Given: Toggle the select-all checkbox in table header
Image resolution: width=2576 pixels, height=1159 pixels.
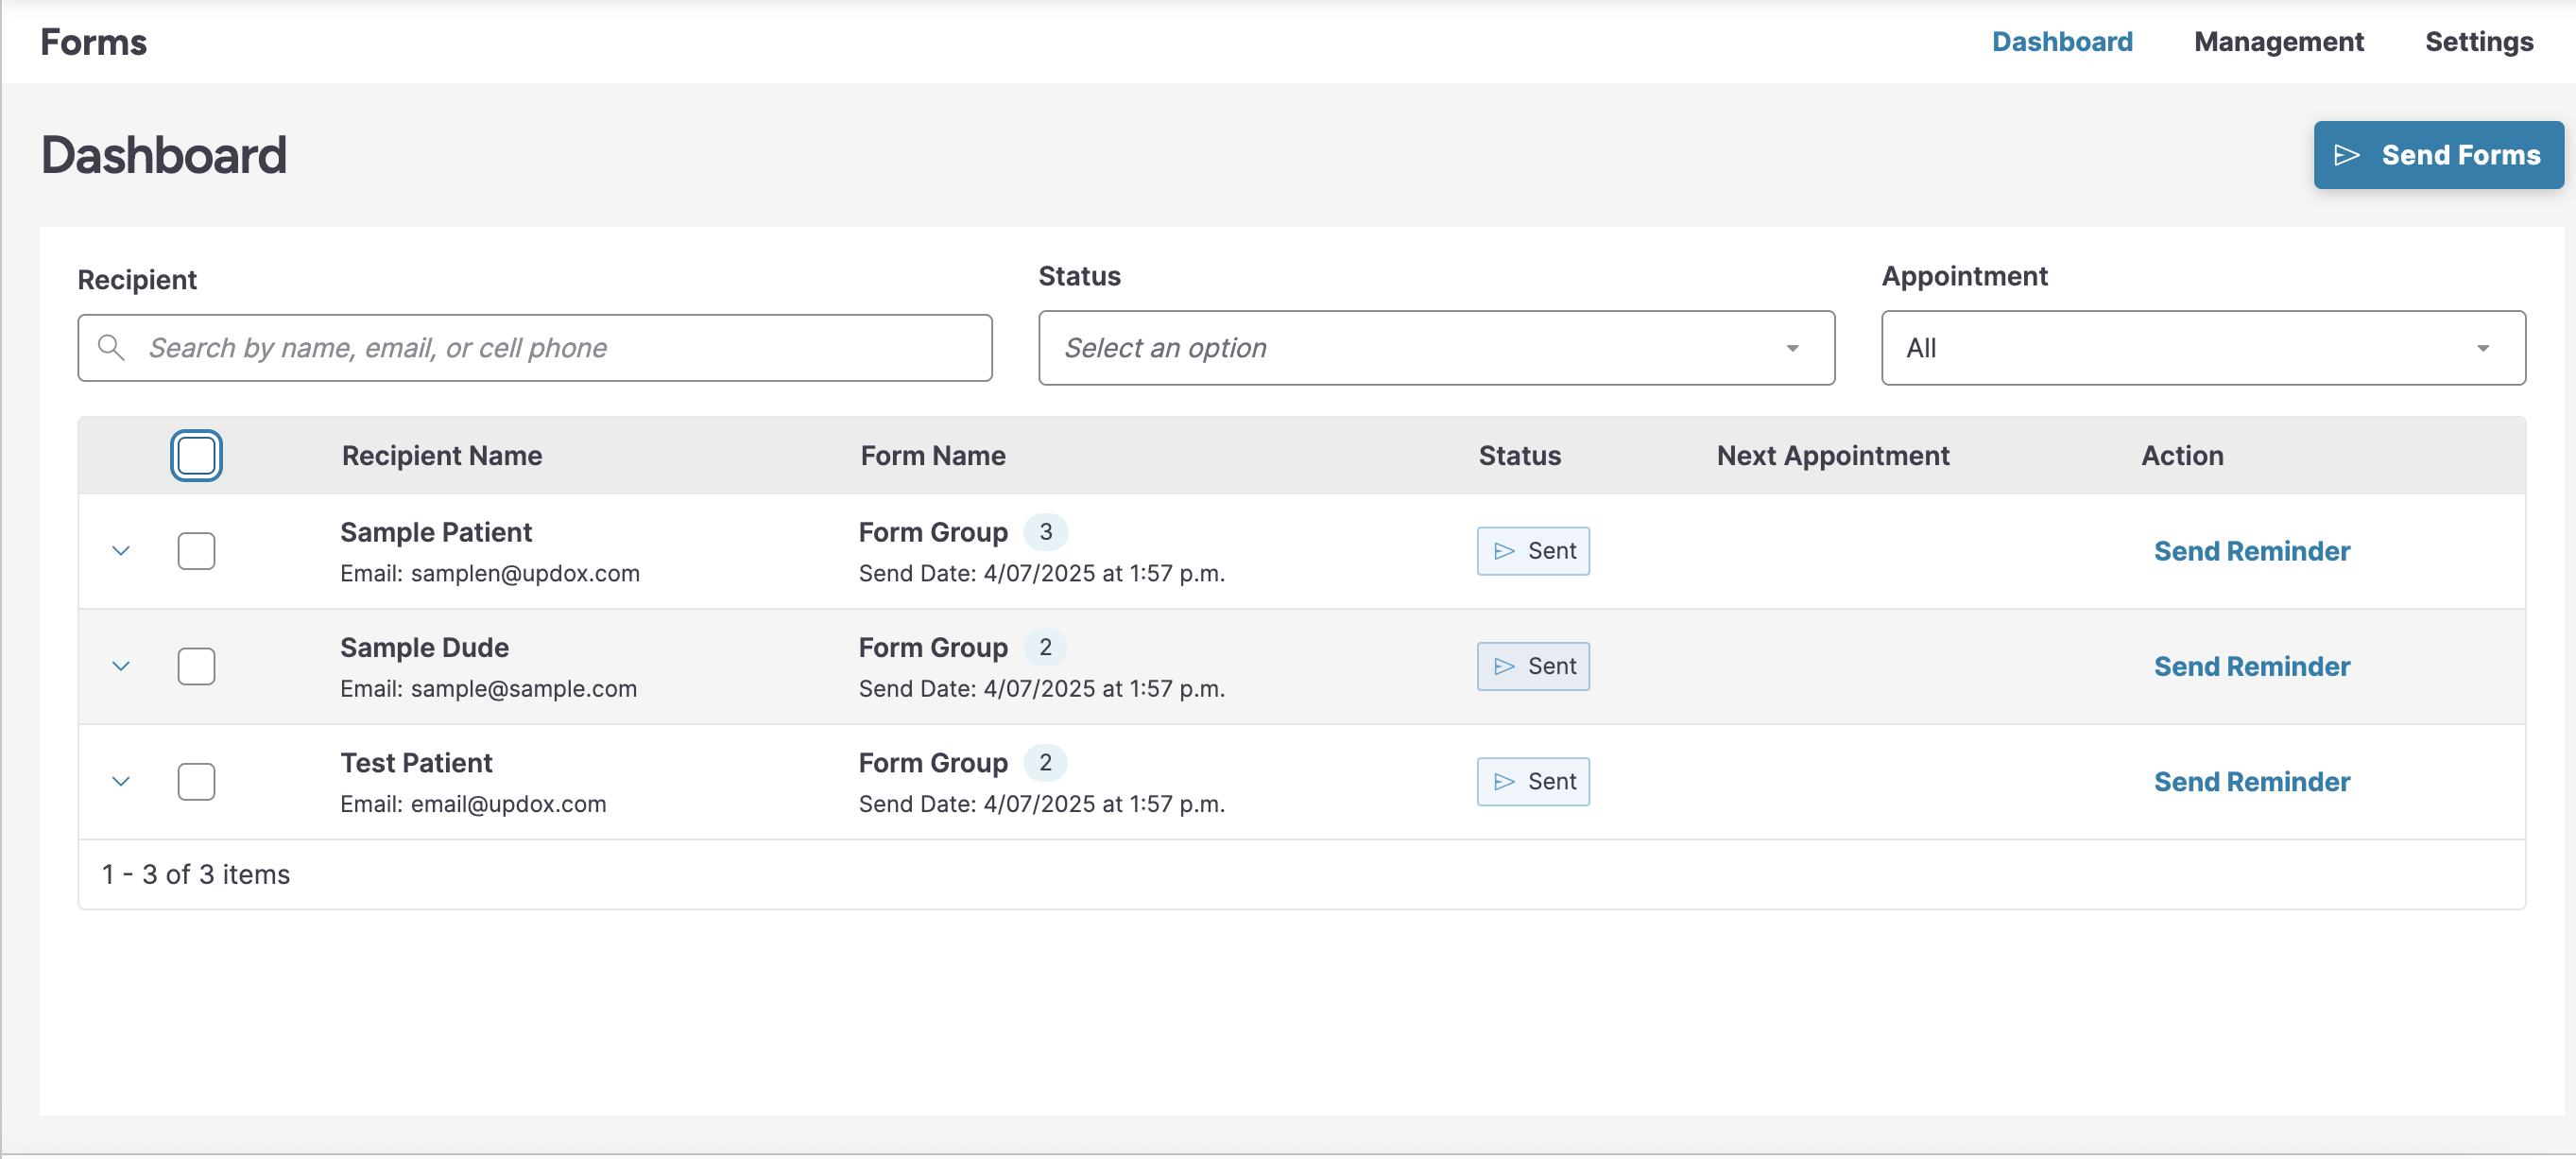Looking at the screenshot, I should (196, 455).
